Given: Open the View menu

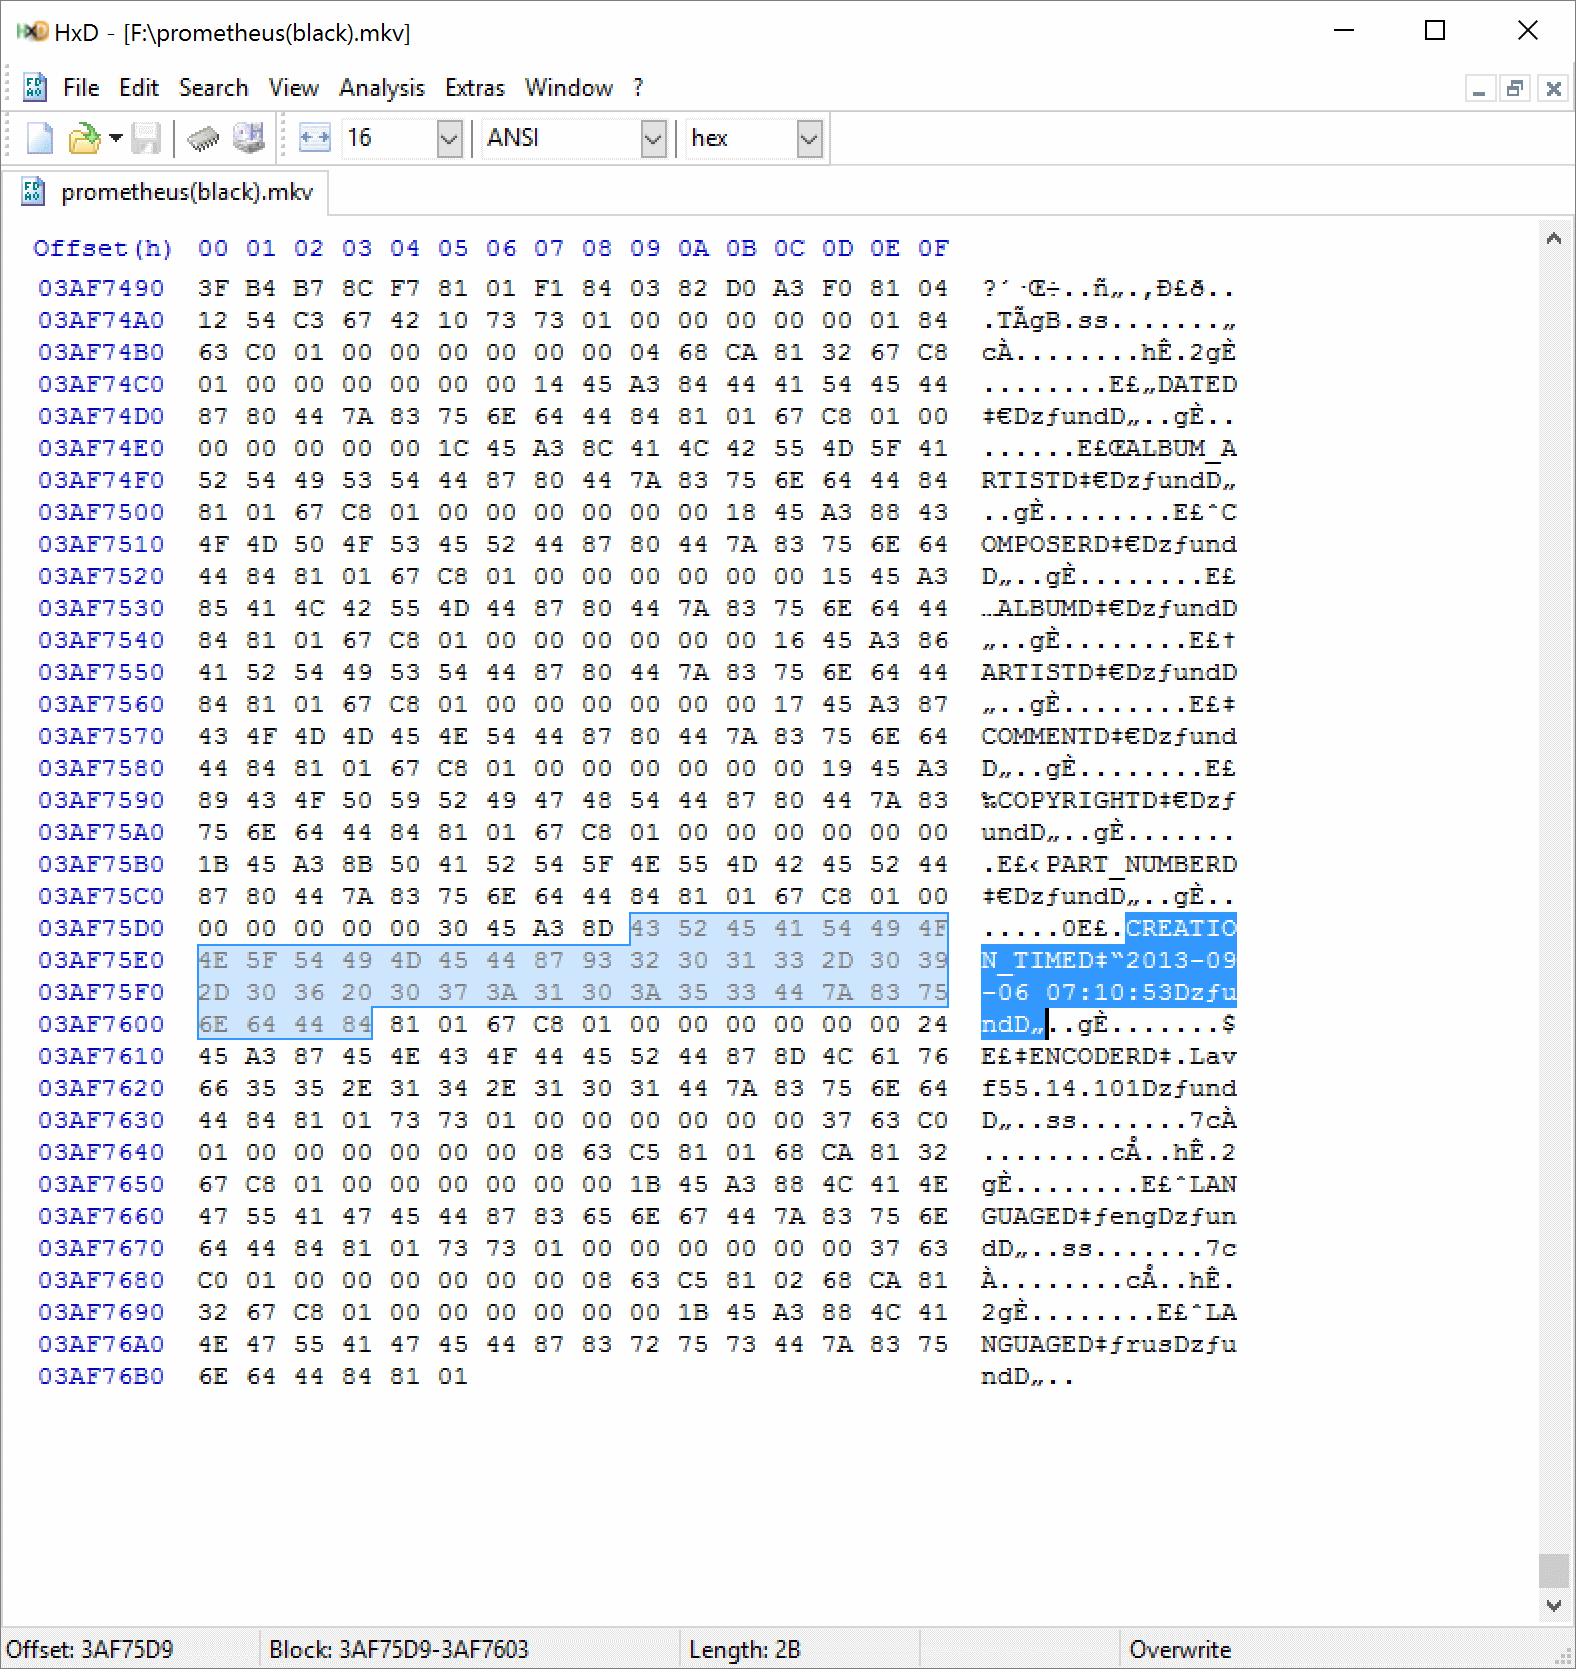Looking at the screenshot, I should (x=293, y=88).
